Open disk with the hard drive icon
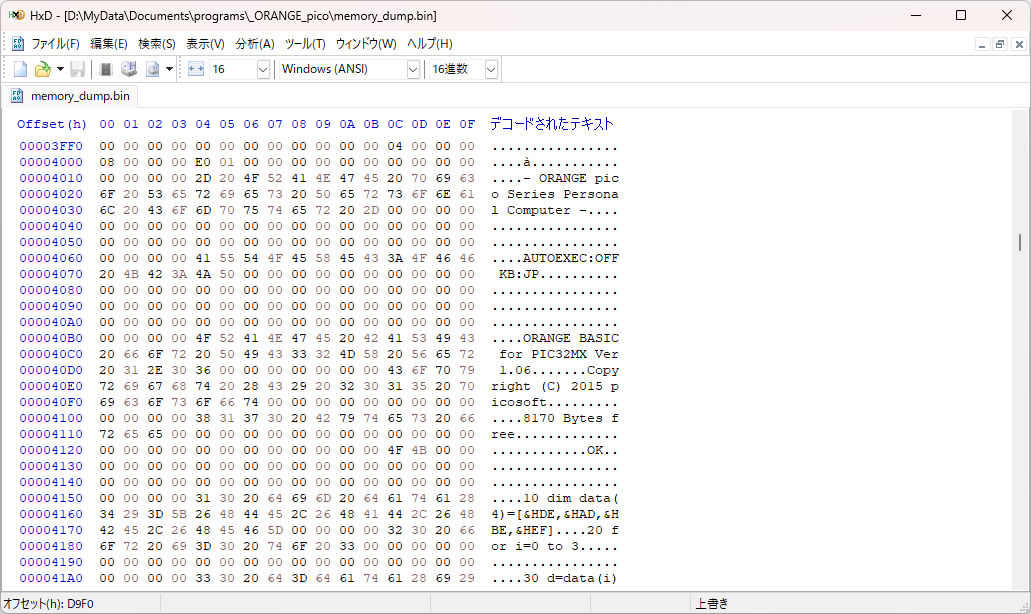The height and width of the screenshot is (614, 1031). (129, 69)
